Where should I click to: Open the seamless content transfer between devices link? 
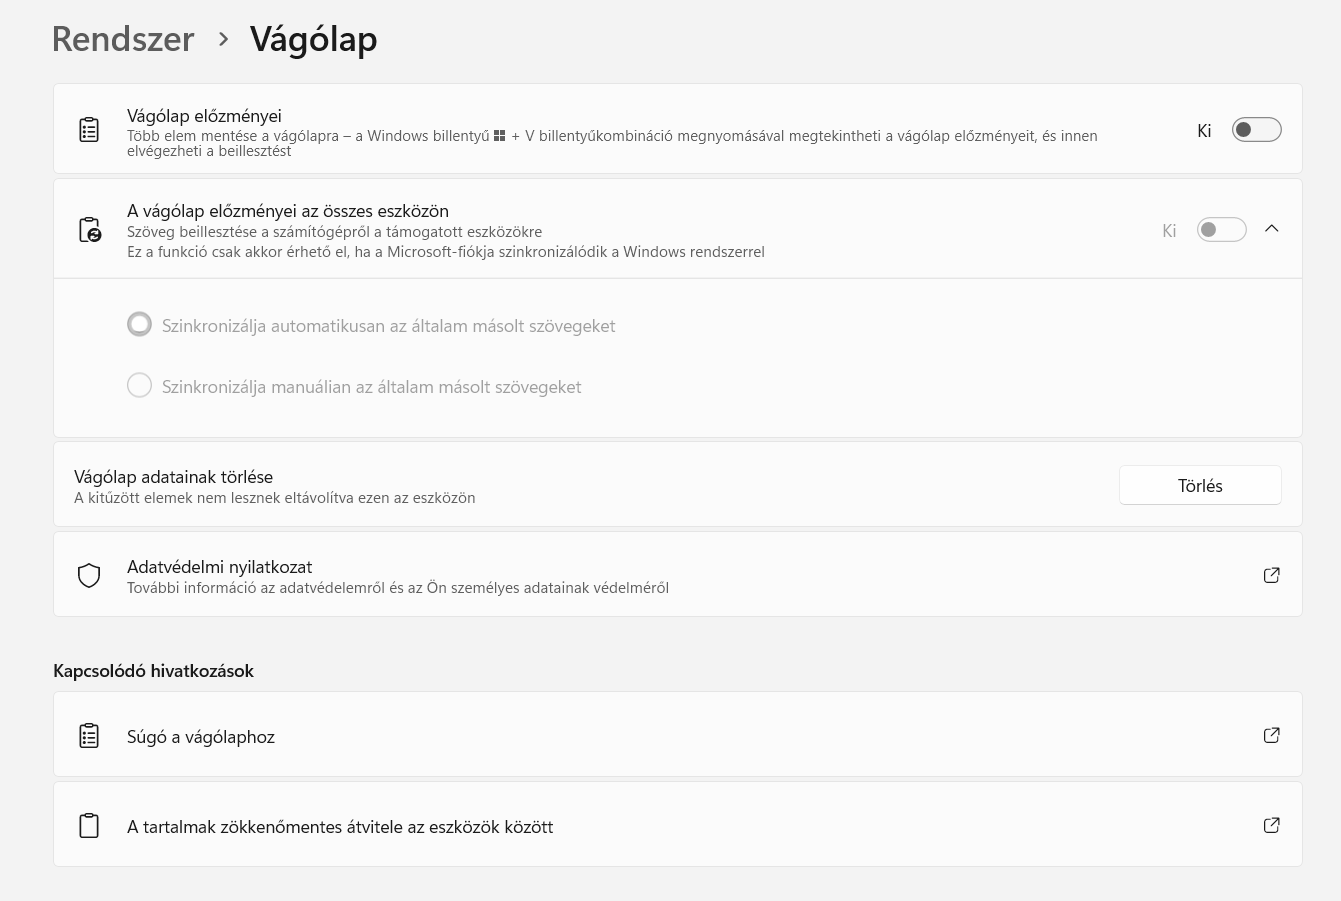point(340,827)
